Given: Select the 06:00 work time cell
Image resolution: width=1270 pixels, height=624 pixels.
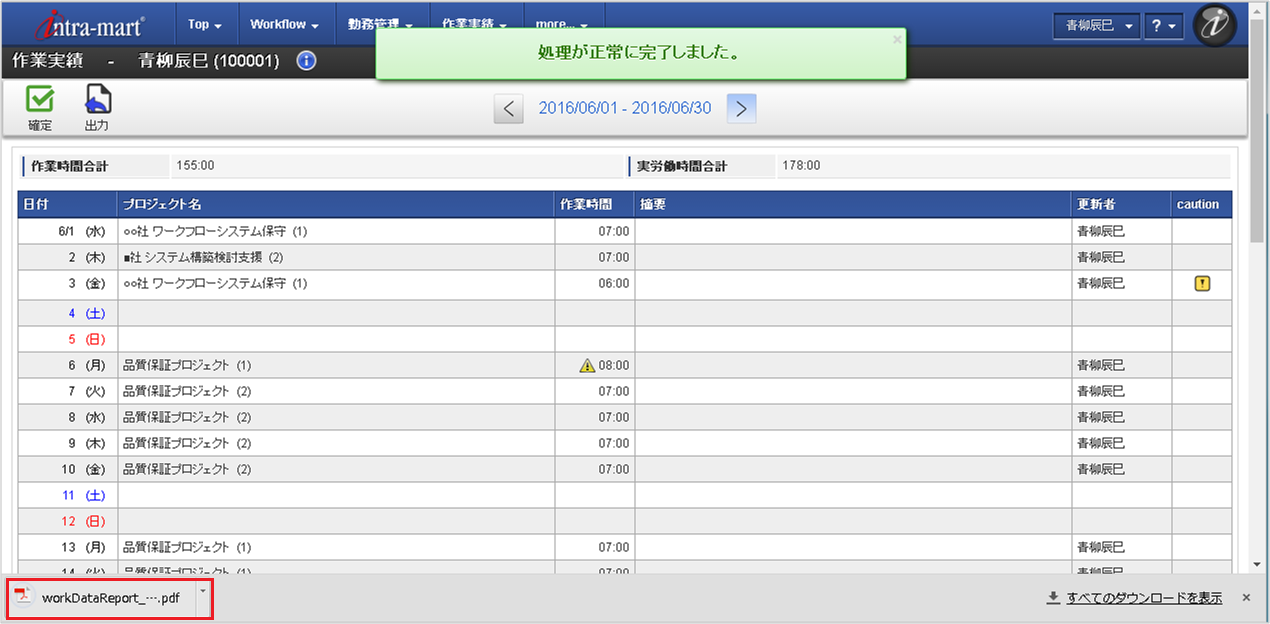Looking at the screenshot, I should click(595, 284).
